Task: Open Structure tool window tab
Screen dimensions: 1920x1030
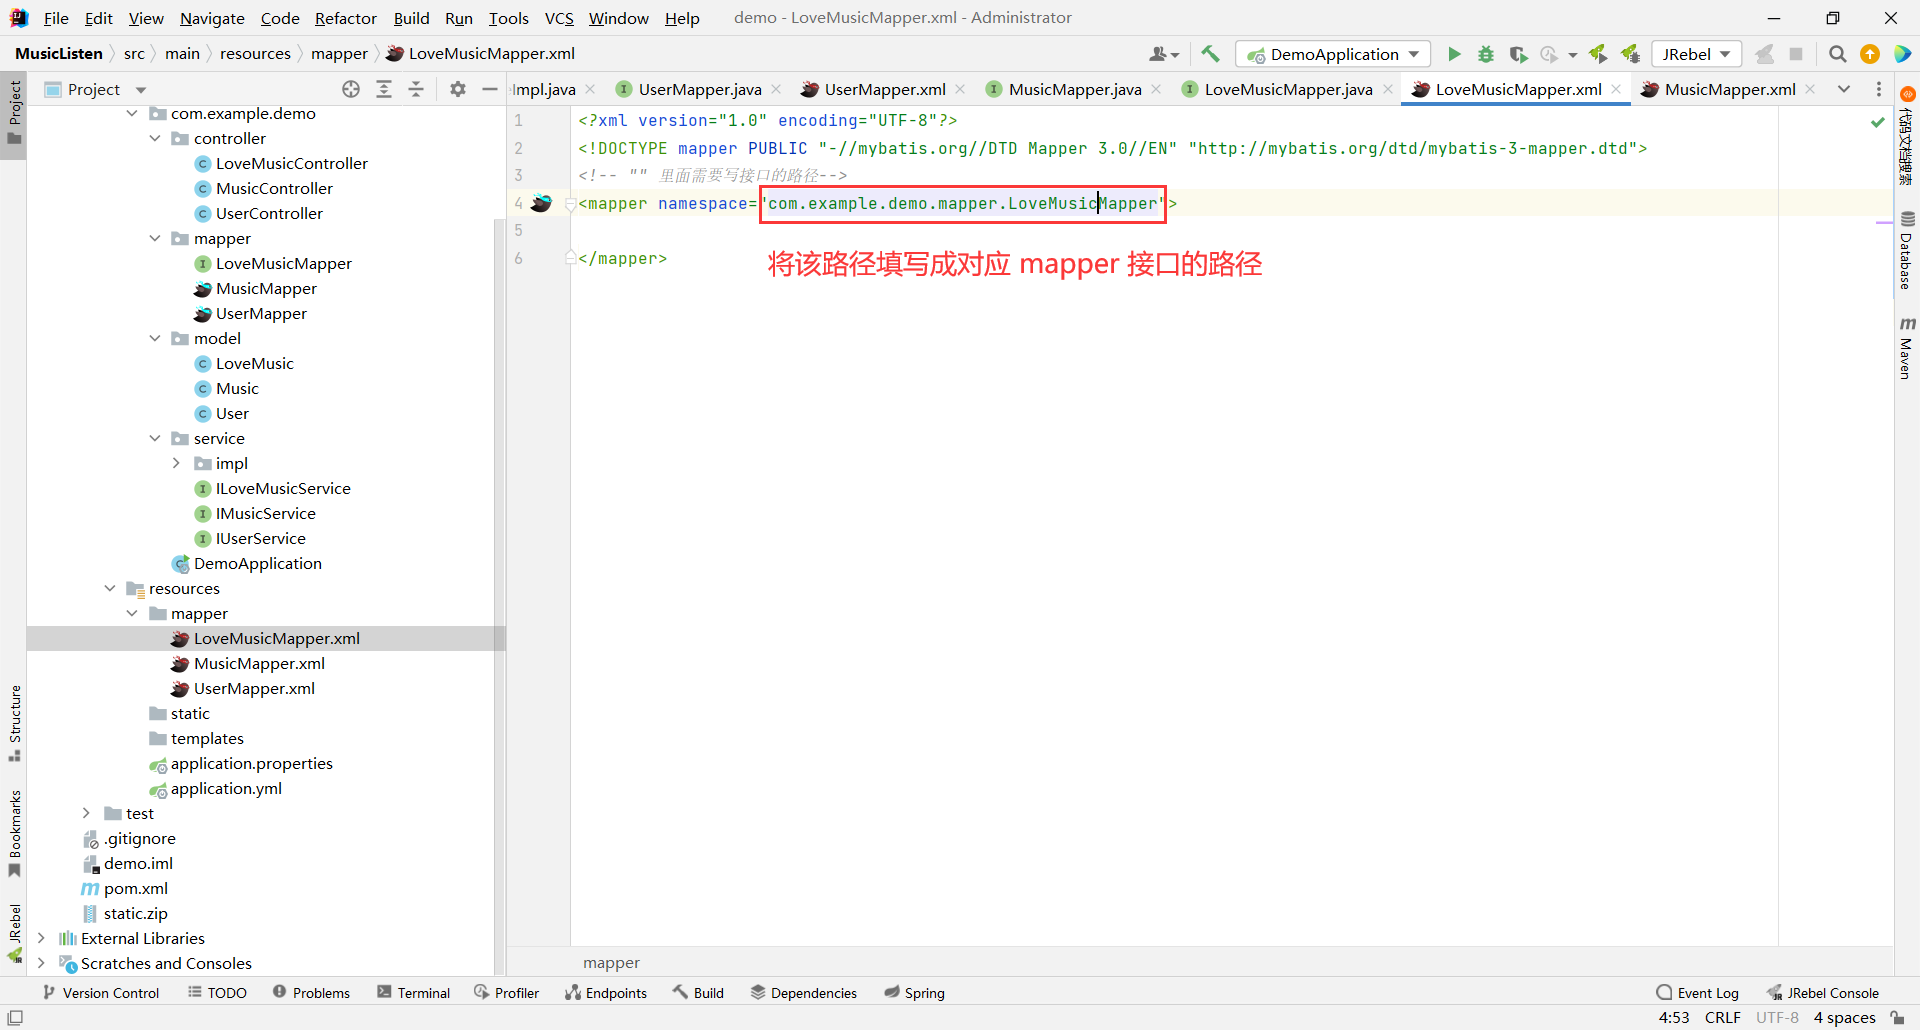Action: click(x=14, y=722)
